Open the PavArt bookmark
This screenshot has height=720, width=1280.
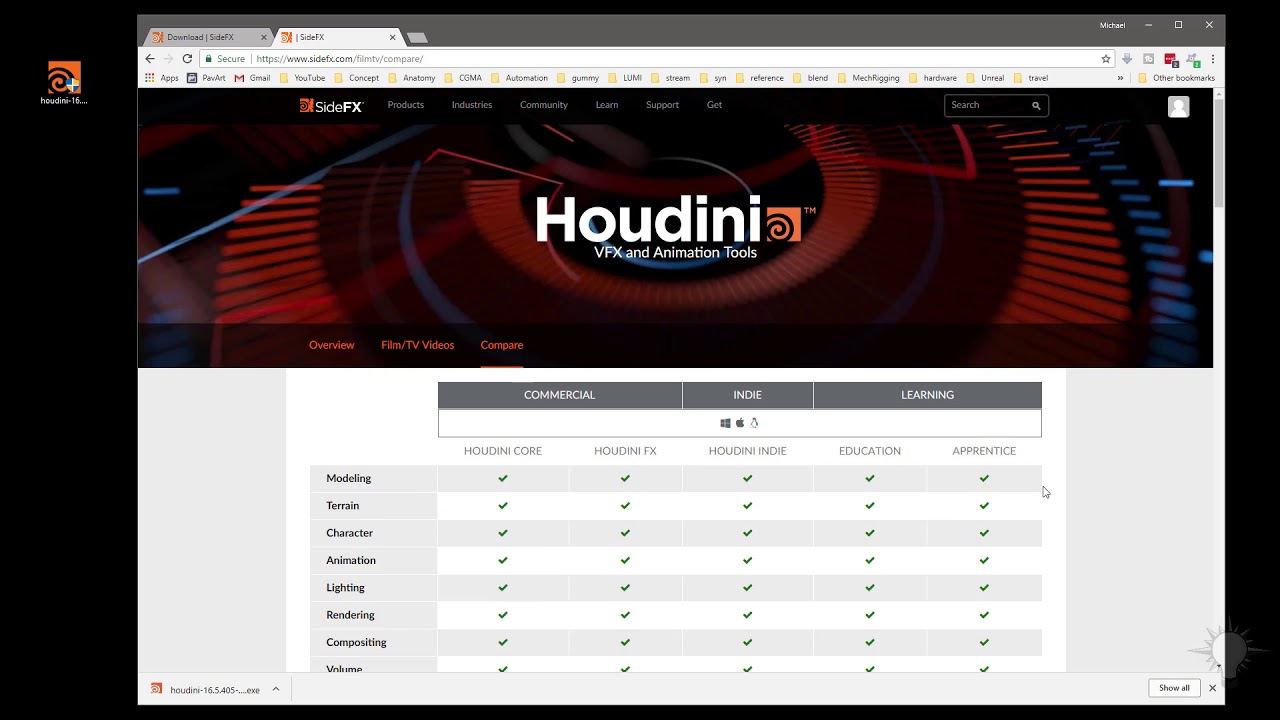(207, 78)
